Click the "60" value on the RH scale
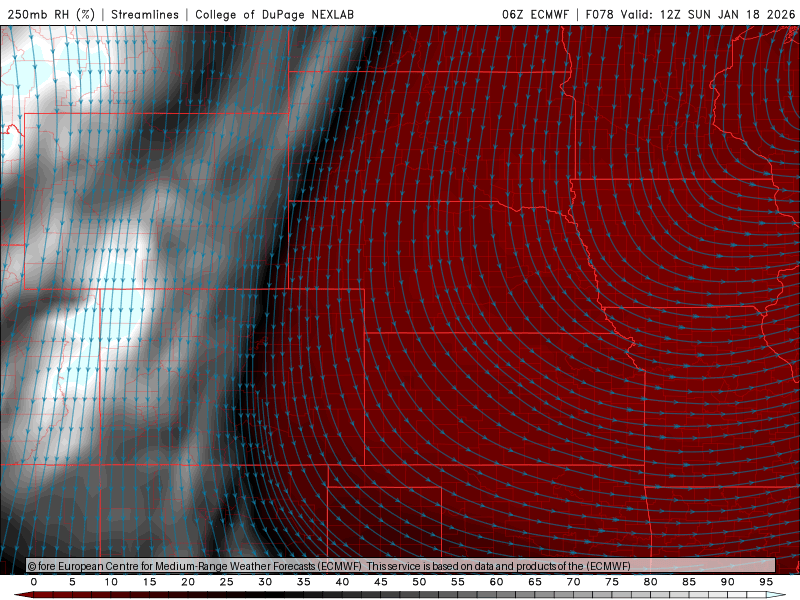Image resolution: width=800 pixels, height=600 pixels. 496,582
